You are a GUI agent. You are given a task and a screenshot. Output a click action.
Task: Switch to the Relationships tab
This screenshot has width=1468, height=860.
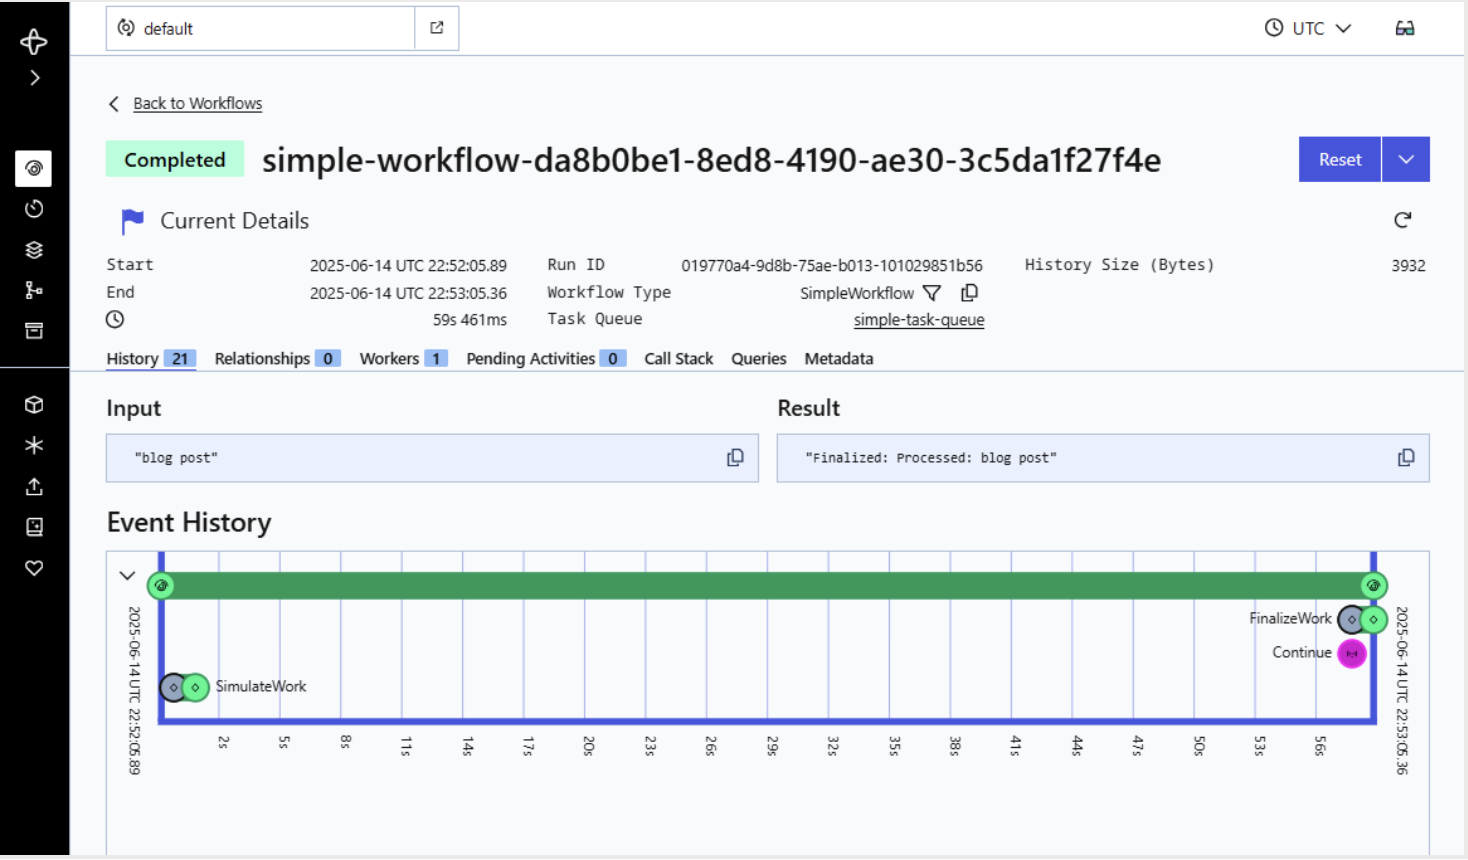click(277, 358)
